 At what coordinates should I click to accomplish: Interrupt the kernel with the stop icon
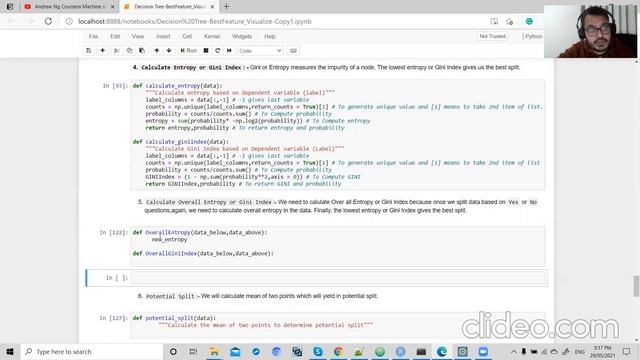point(206,51)
